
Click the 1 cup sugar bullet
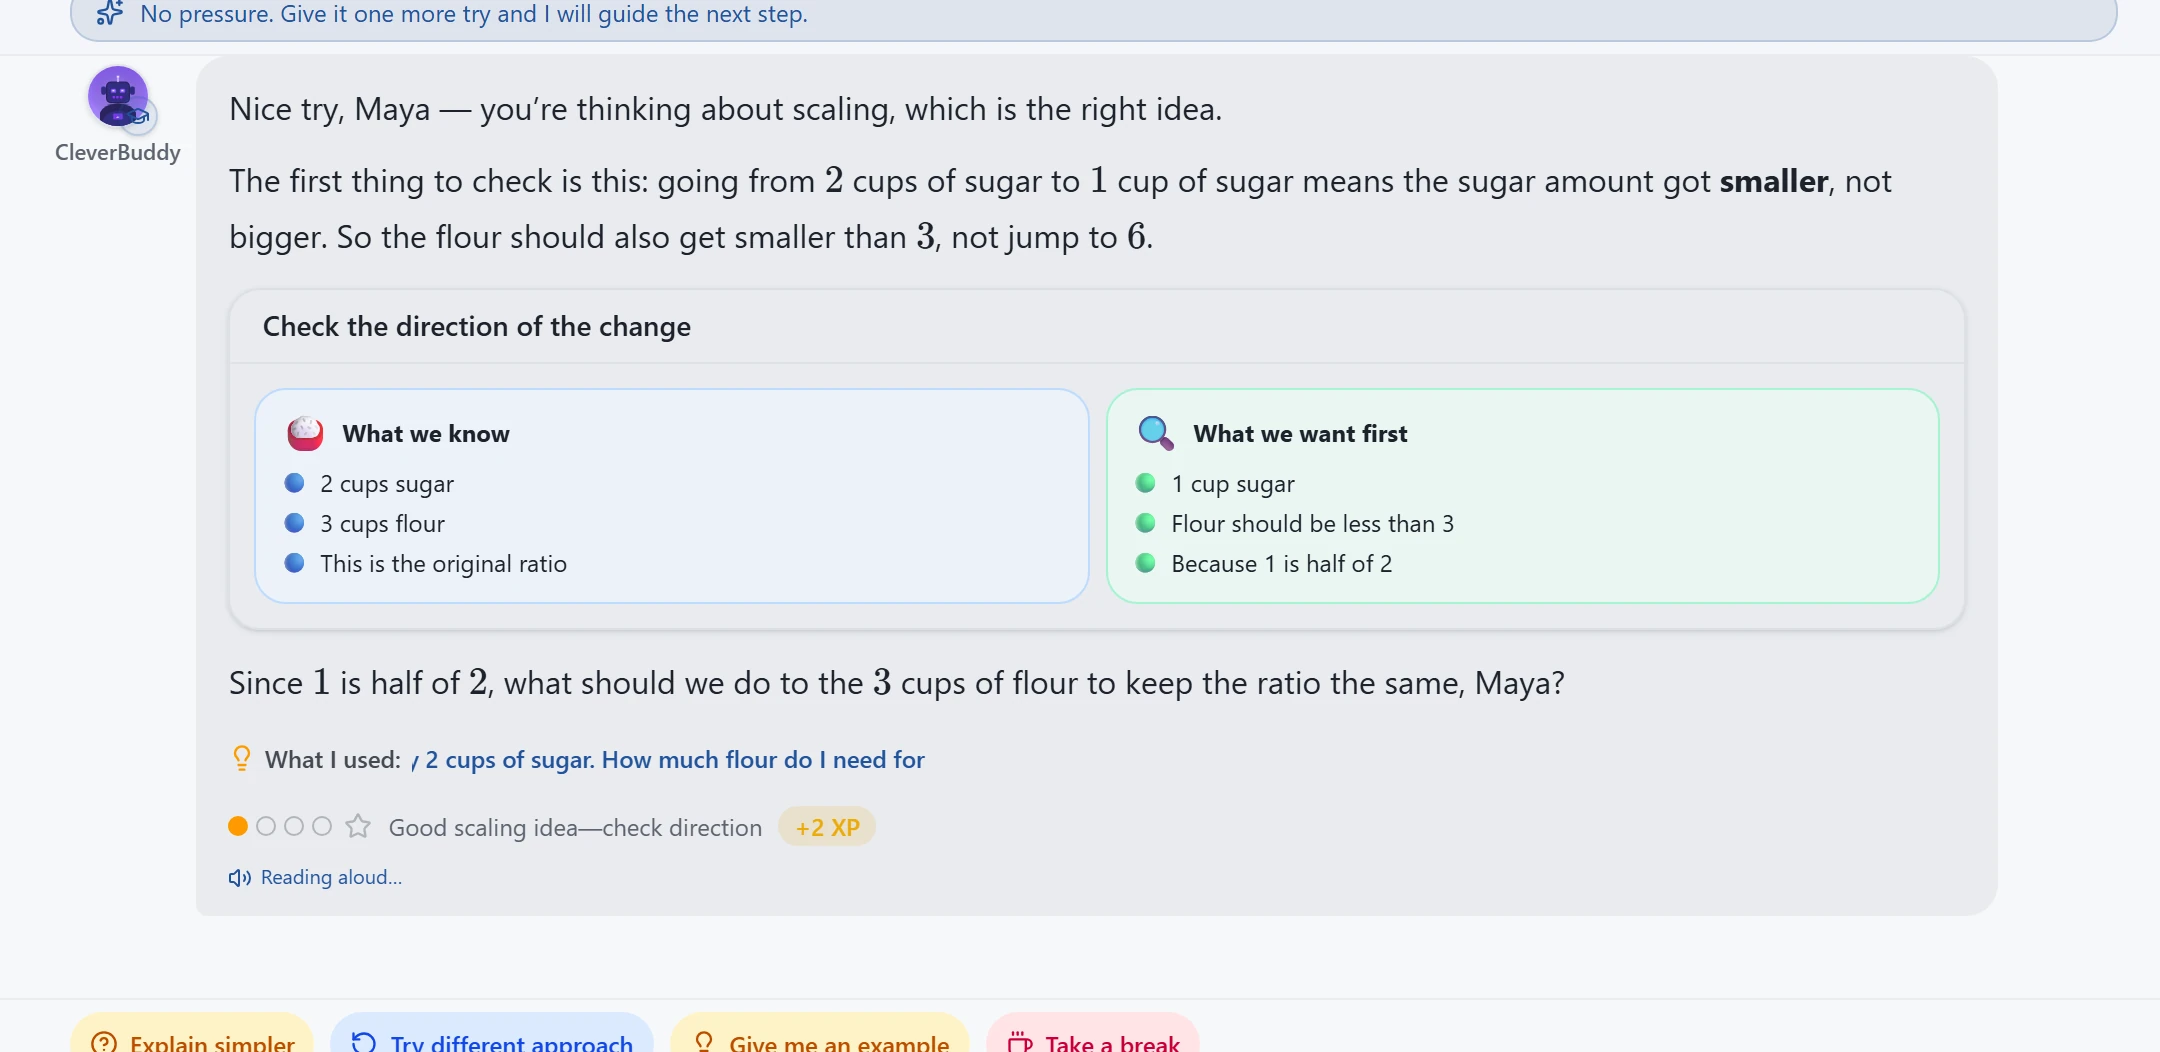pos(1233,484)
